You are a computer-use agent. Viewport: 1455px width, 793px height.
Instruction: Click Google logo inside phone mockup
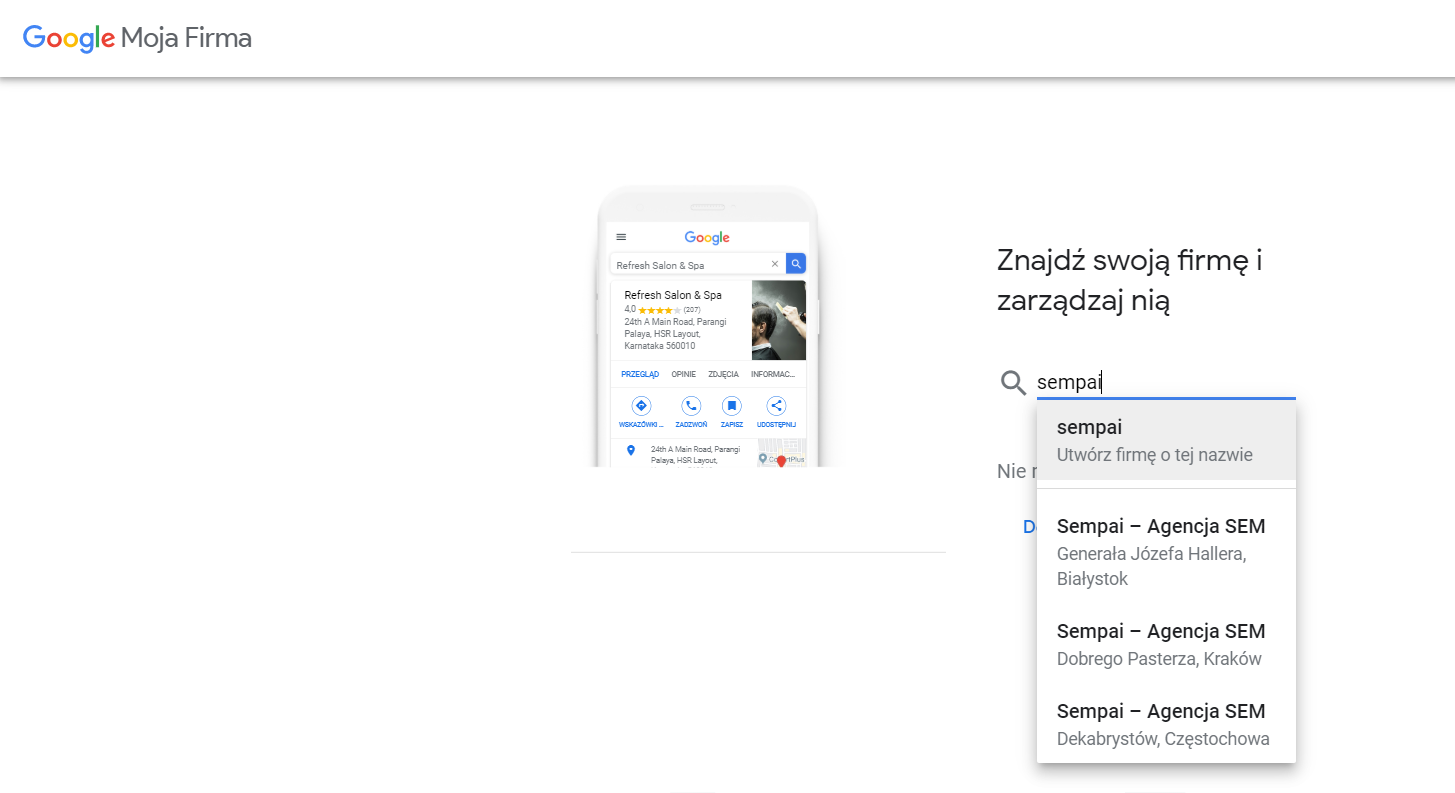[x=707, y=237]
